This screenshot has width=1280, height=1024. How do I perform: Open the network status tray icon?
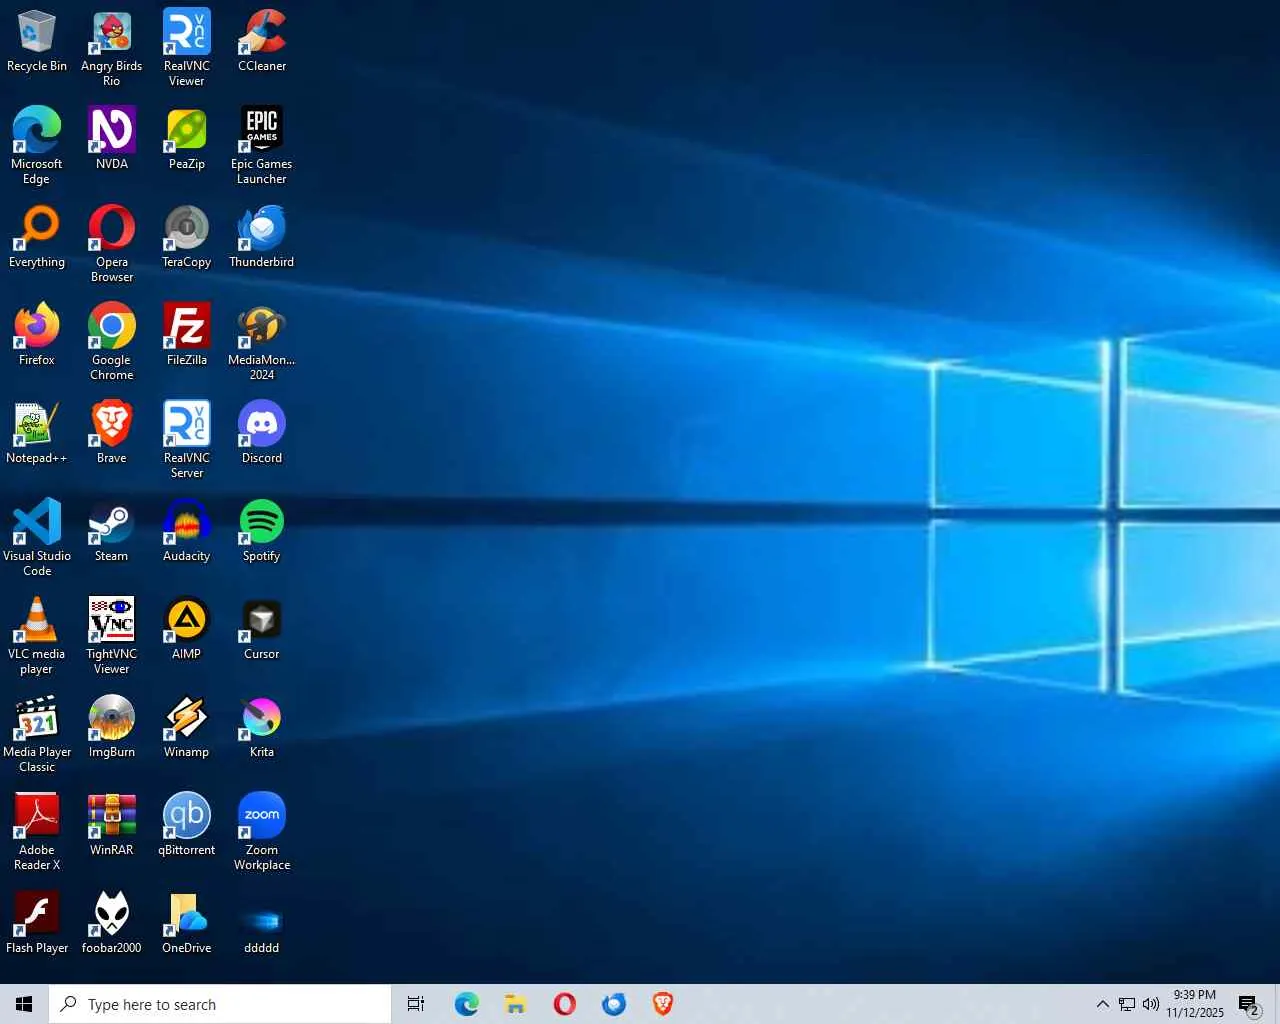coord(1127,1004)
